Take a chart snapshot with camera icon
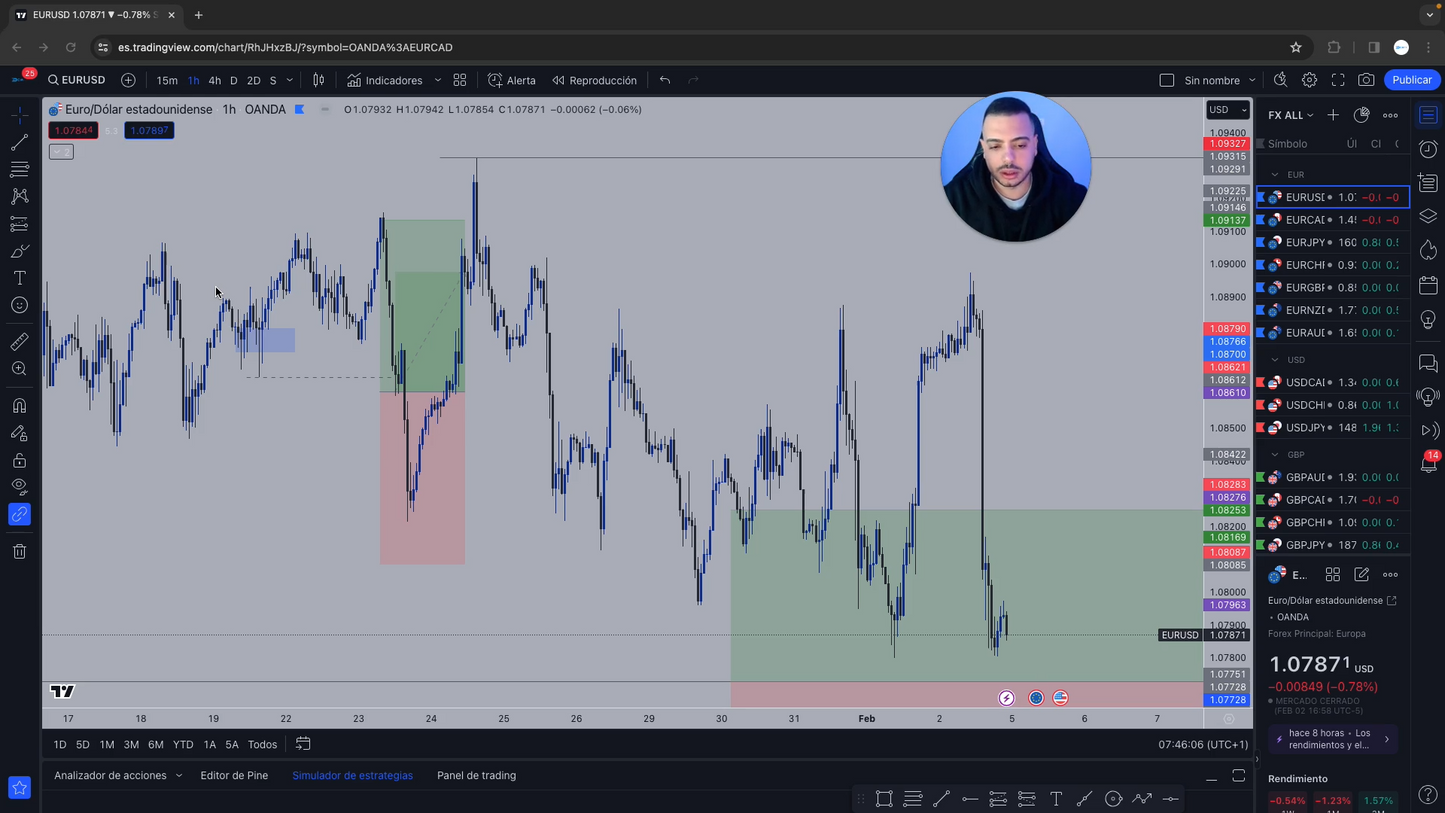 pyautogui.click(x=1366, y=80)
